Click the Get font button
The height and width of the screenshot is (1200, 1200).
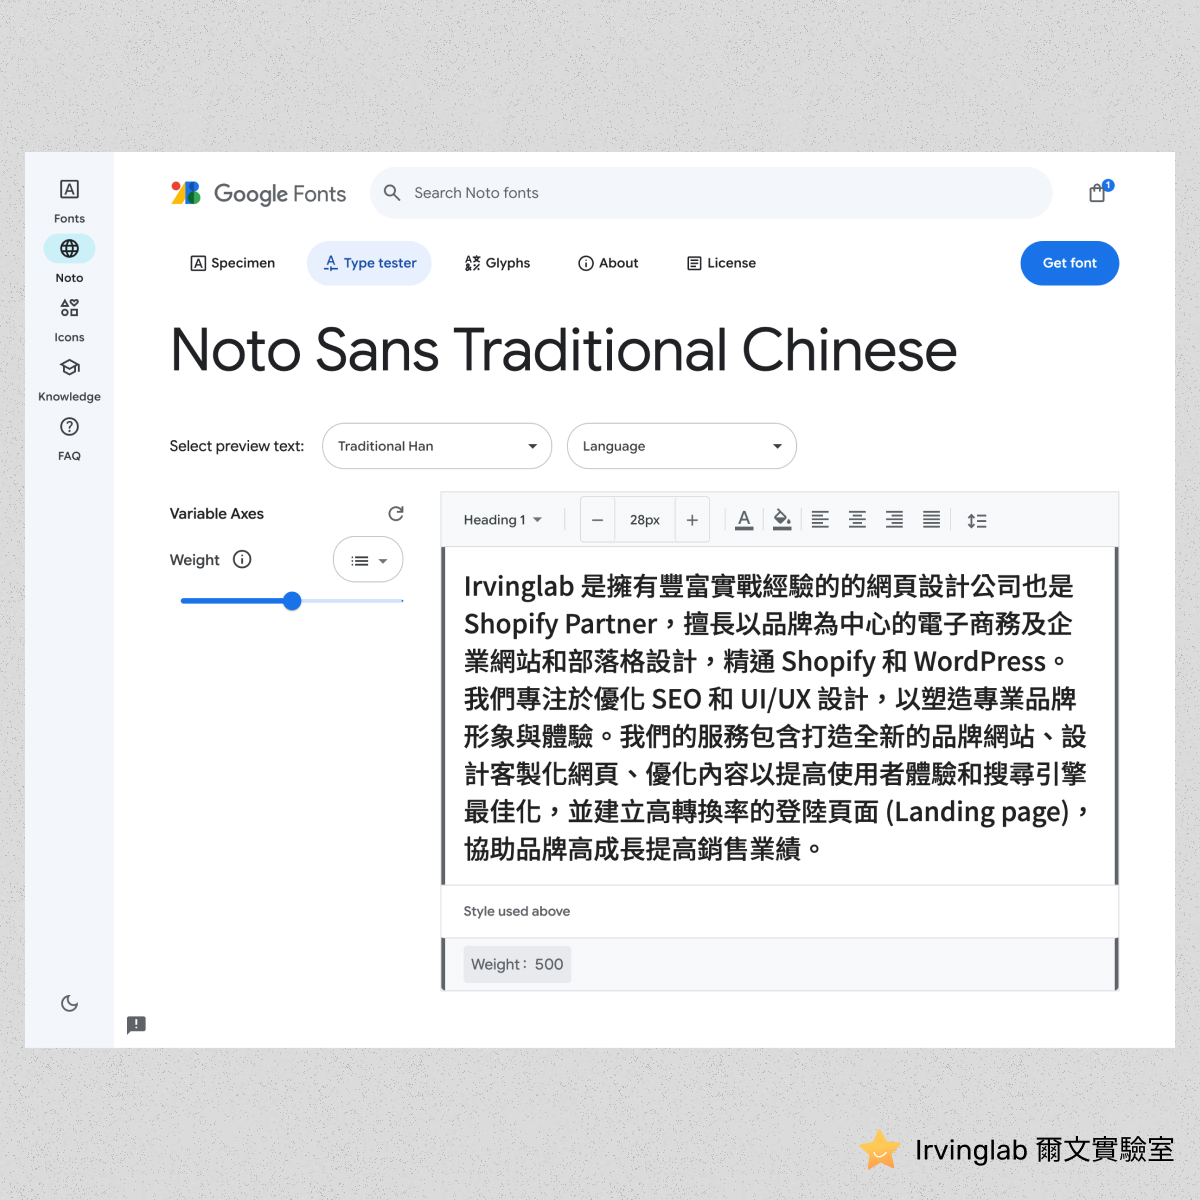pos(1069,263)
